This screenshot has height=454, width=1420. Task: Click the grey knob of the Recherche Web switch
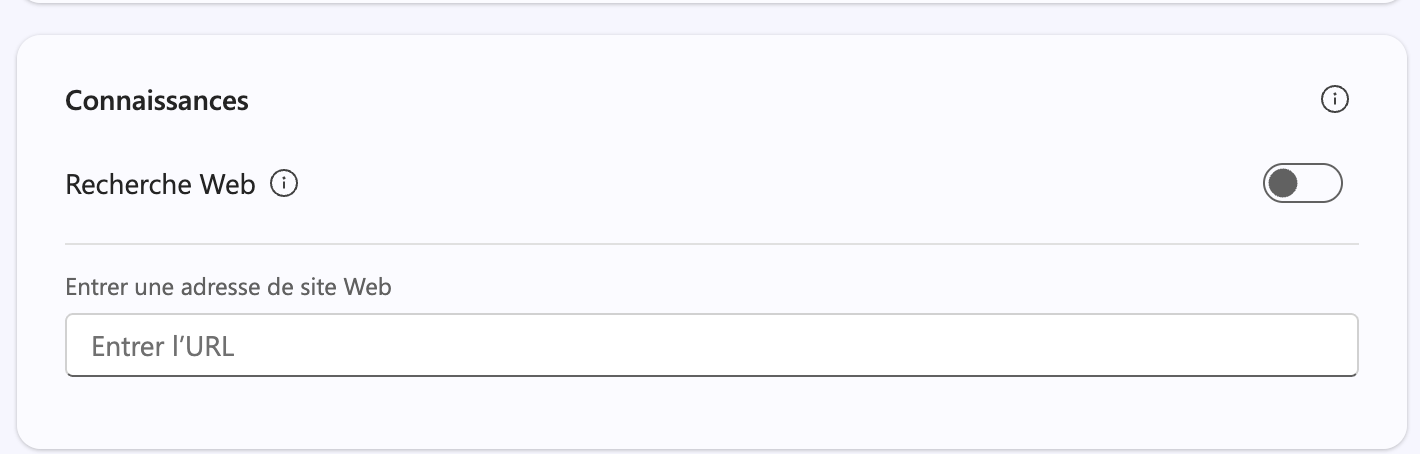[x=1283, y=184]
